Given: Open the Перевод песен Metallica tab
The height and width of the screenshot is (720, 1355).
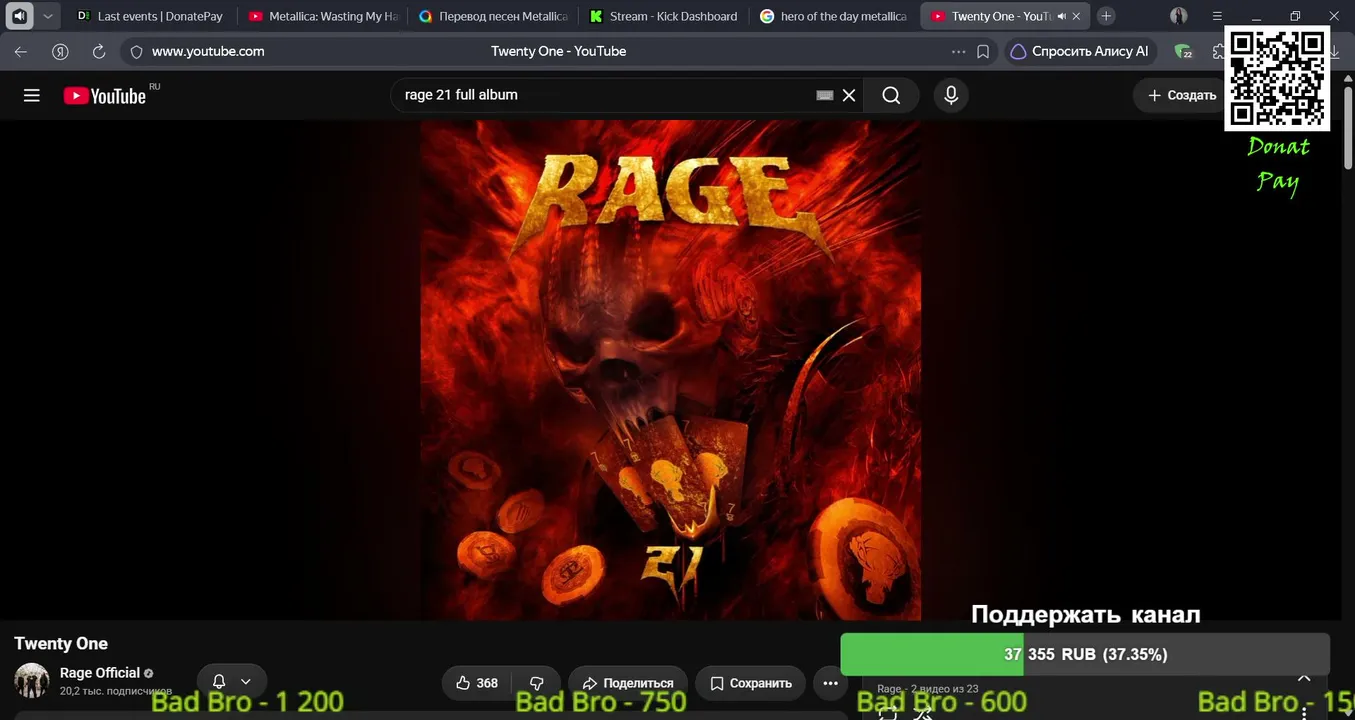Looking at the screenshot, I should 494,16.
